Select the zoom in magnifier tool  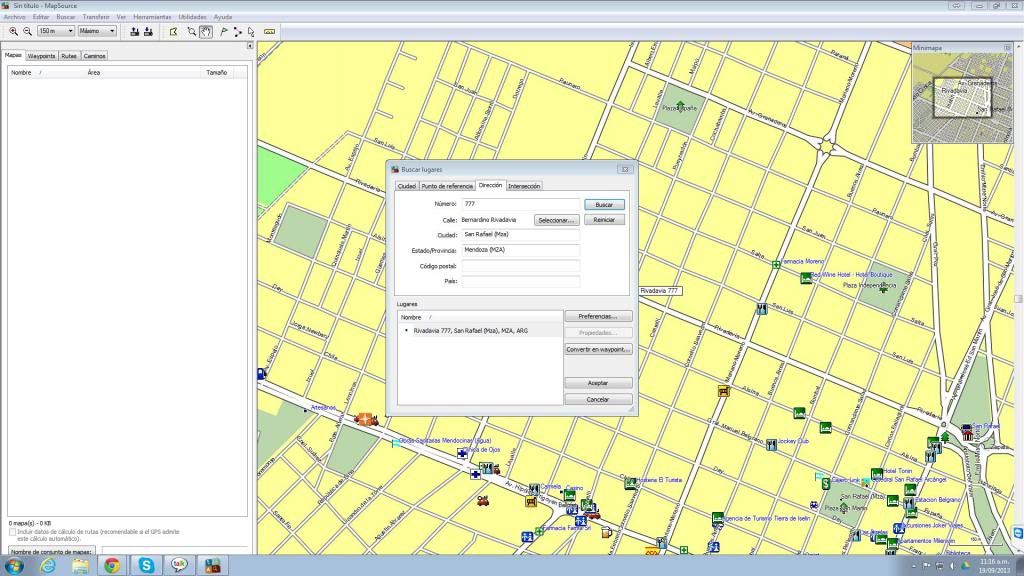tap(13, 31)
